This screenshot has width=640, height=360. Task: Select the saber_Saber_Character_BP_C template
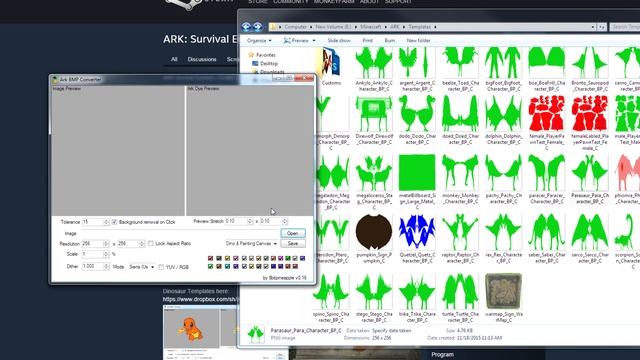coord(547,238)
